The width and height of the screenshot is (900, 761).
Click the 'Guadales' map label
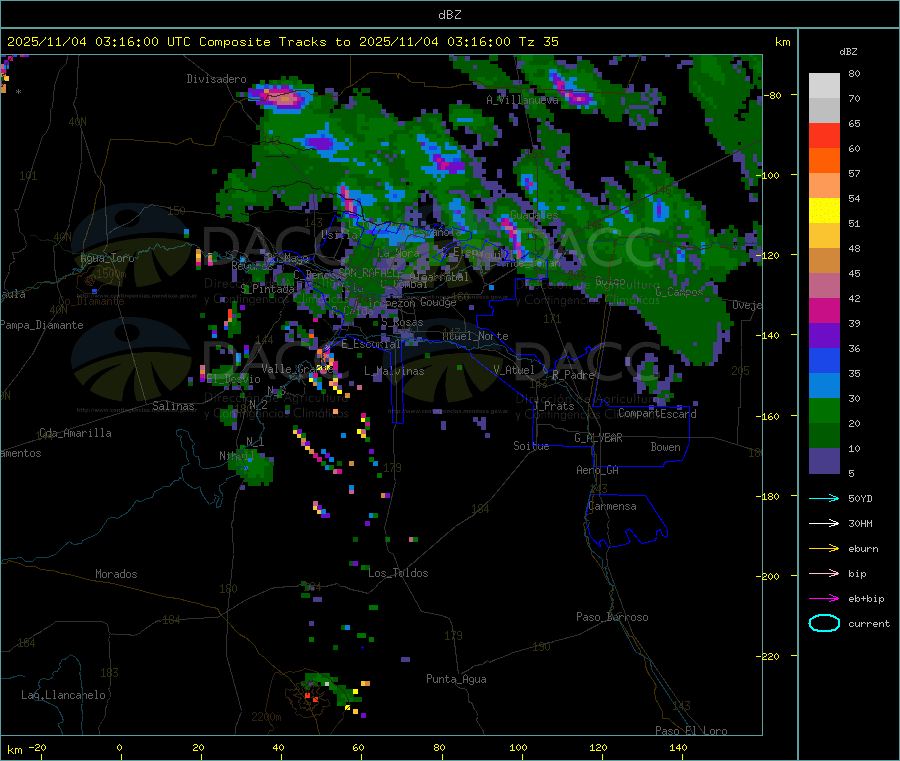(534, 215)
